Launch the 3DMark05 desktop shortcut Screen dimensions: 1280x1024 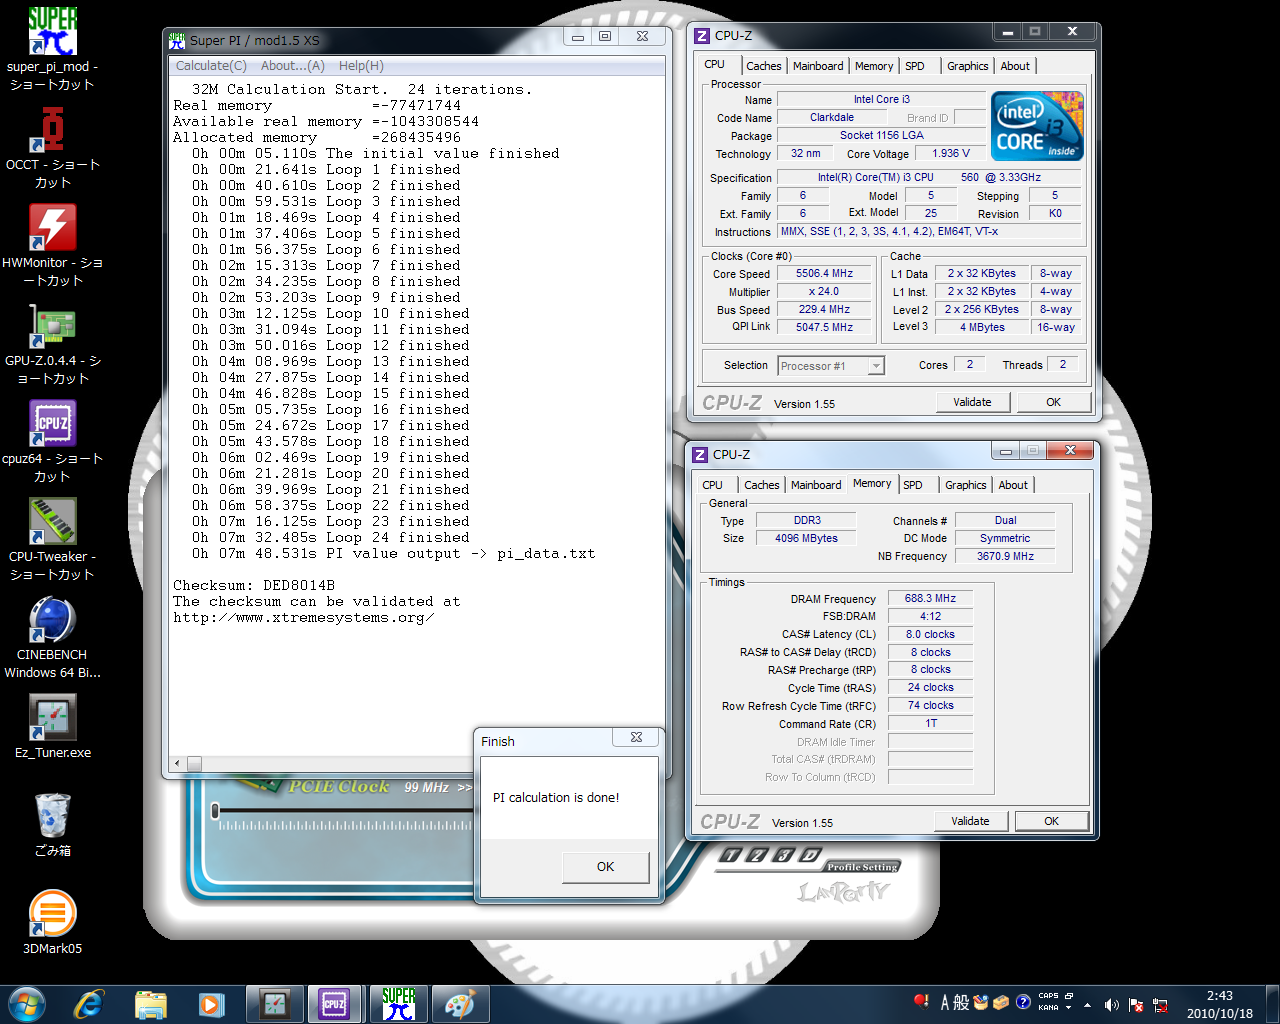(x=52, y=922)
